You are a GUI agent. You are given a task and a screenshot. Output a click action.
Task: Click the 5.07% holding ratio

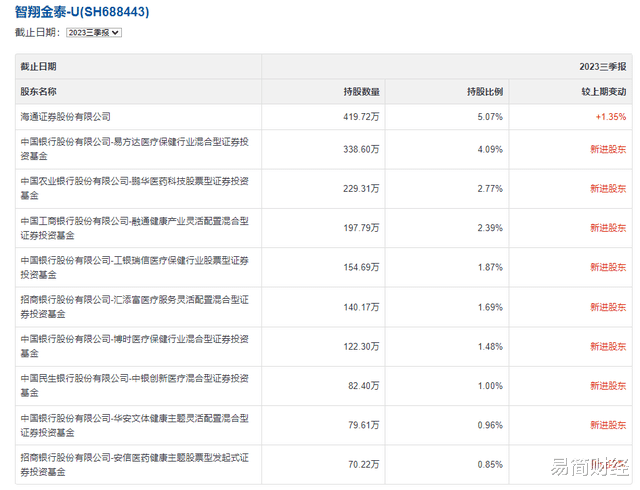(x=490, y=117)
